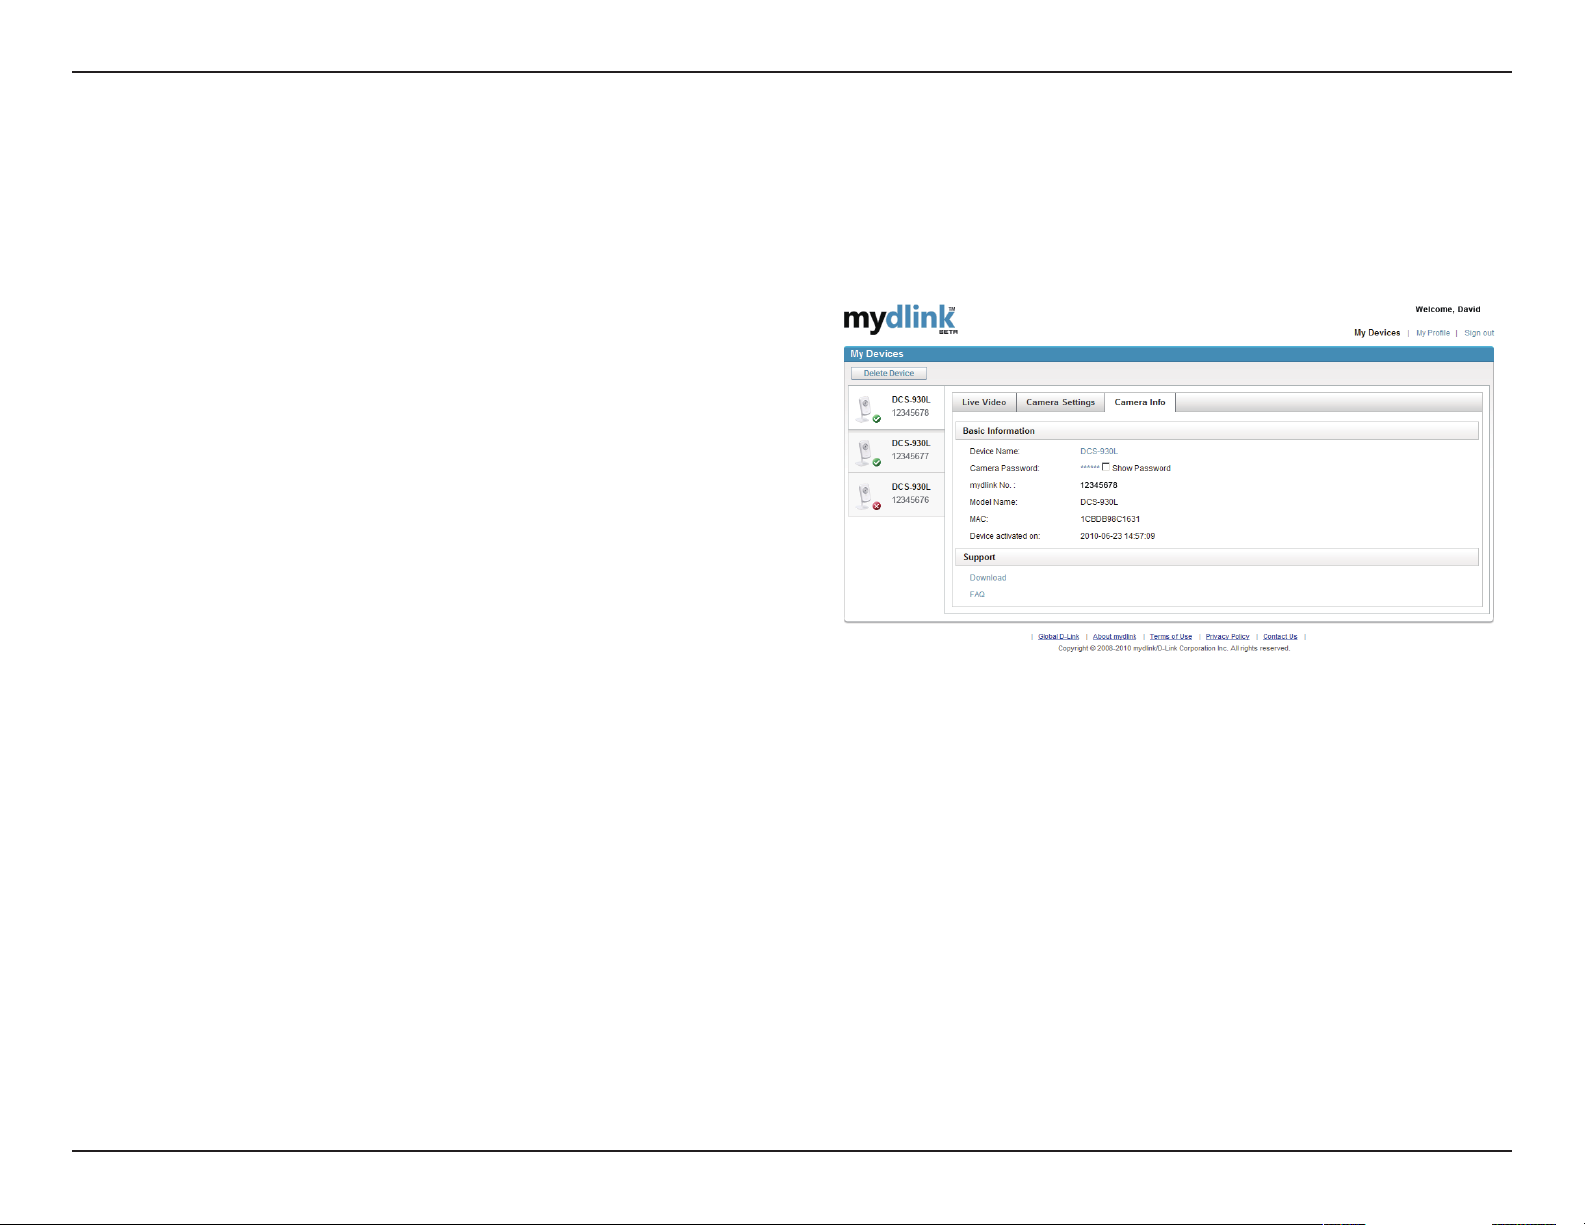Click the Welcome, David text
The height and width of the screenshot is (1225, 1585).
[x=1448, y=309]
